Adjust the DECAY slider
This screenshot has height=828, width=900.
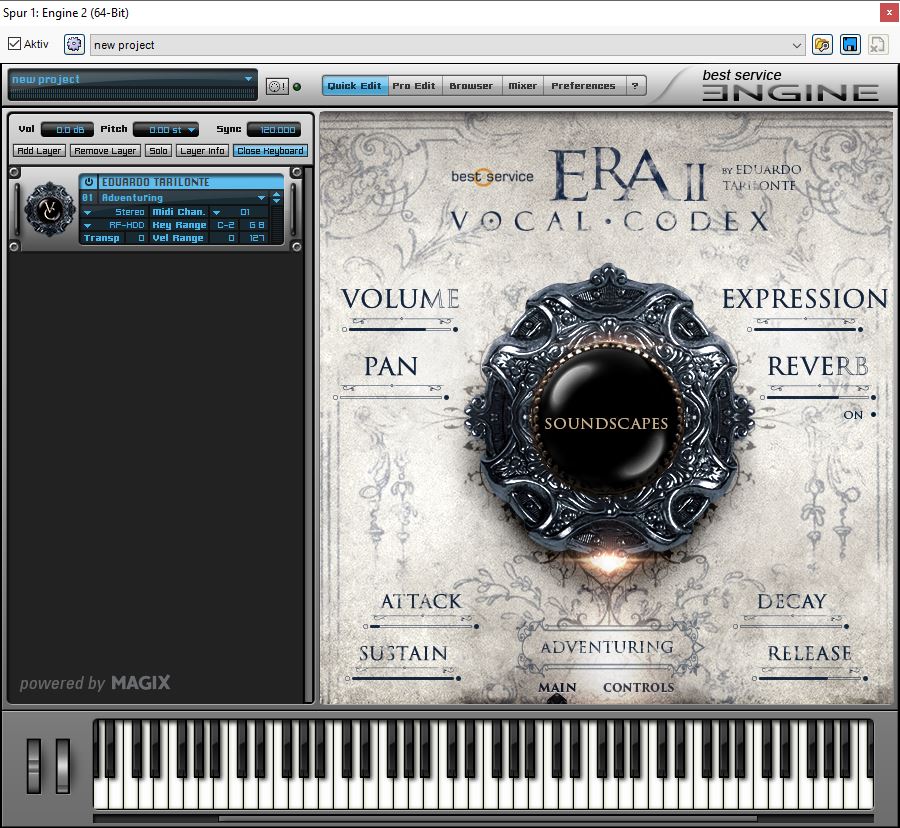click(x=791, y=626)
